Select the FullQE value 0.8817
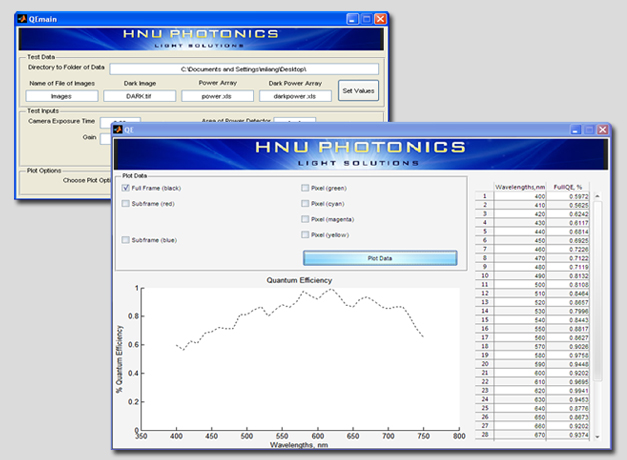Image resolution: width=627 pixels, height=460 pixels. click(568, 329)
